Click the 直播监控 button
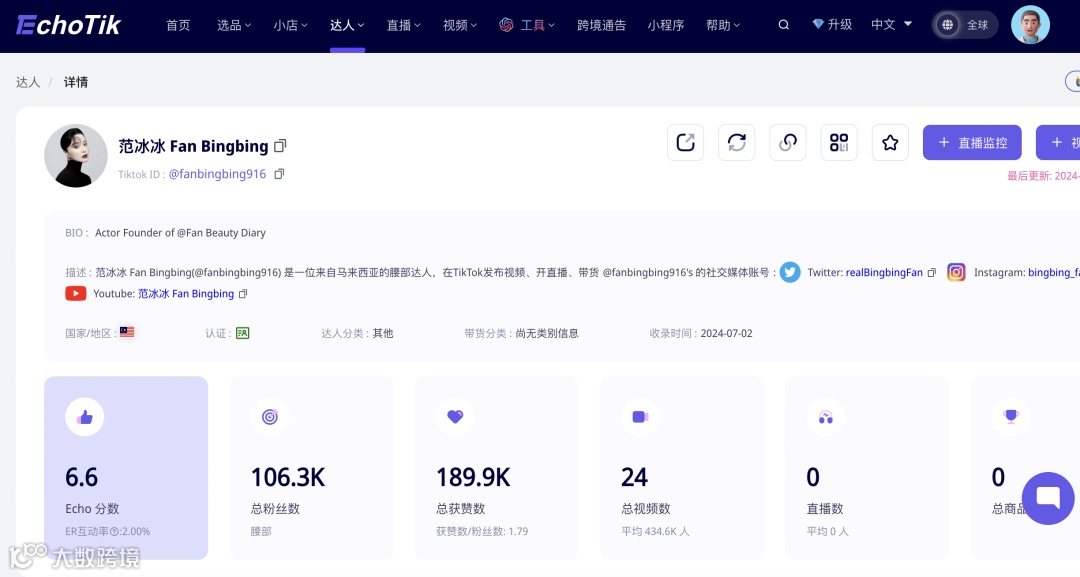 pyautogui.click(x=972, y=143)
